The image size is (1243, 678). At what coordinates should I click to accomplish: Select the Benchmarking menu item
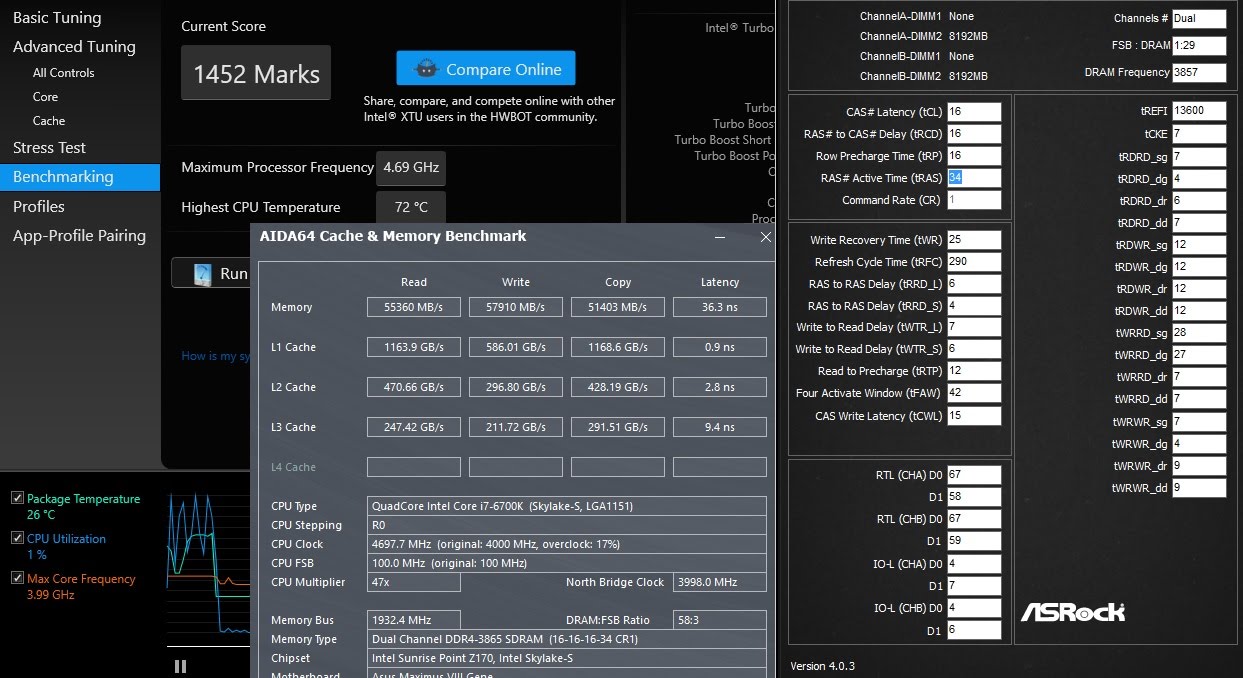pyautogui.click(x=80, y=177)
